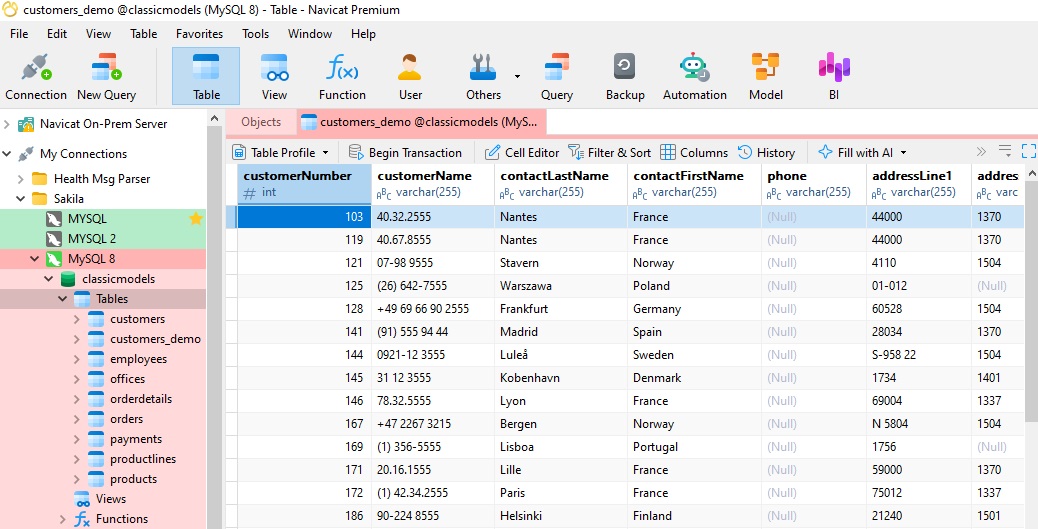This screenshot has width=1038, height=529.
Task: Click the contactLastName column header
Action: click(561, 183)
